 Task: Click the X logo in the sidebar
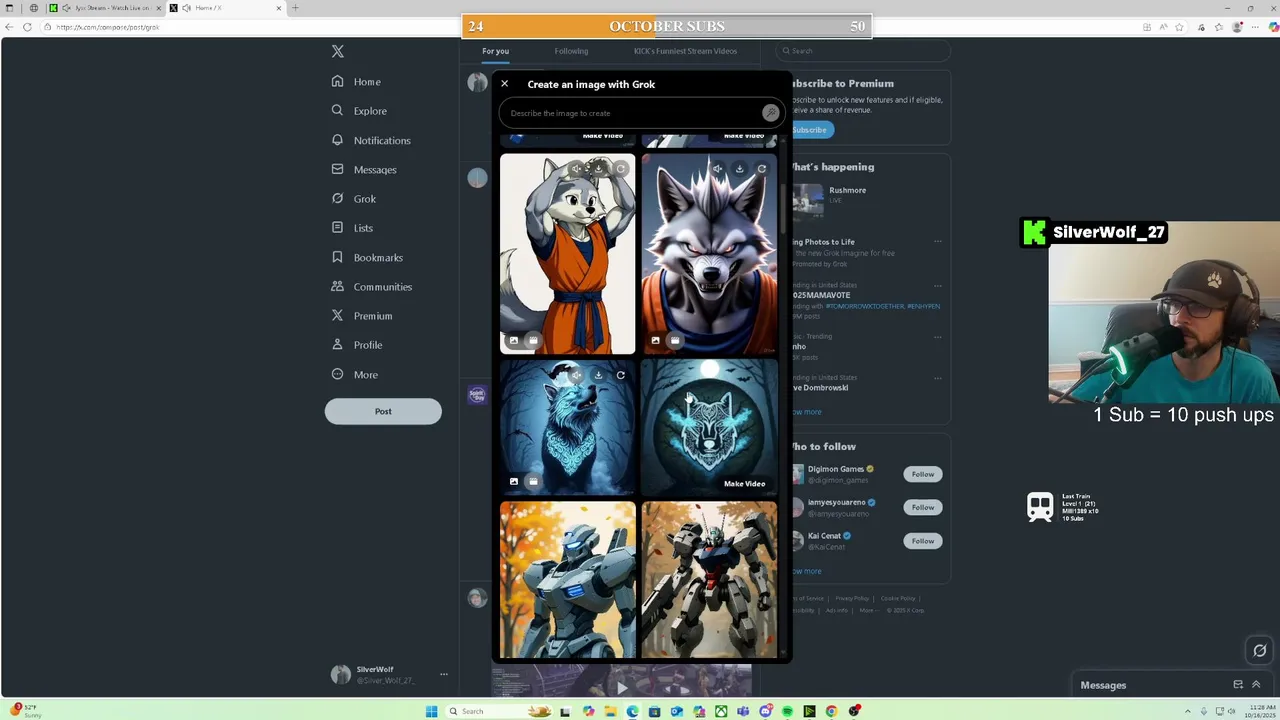pos(338,51)
